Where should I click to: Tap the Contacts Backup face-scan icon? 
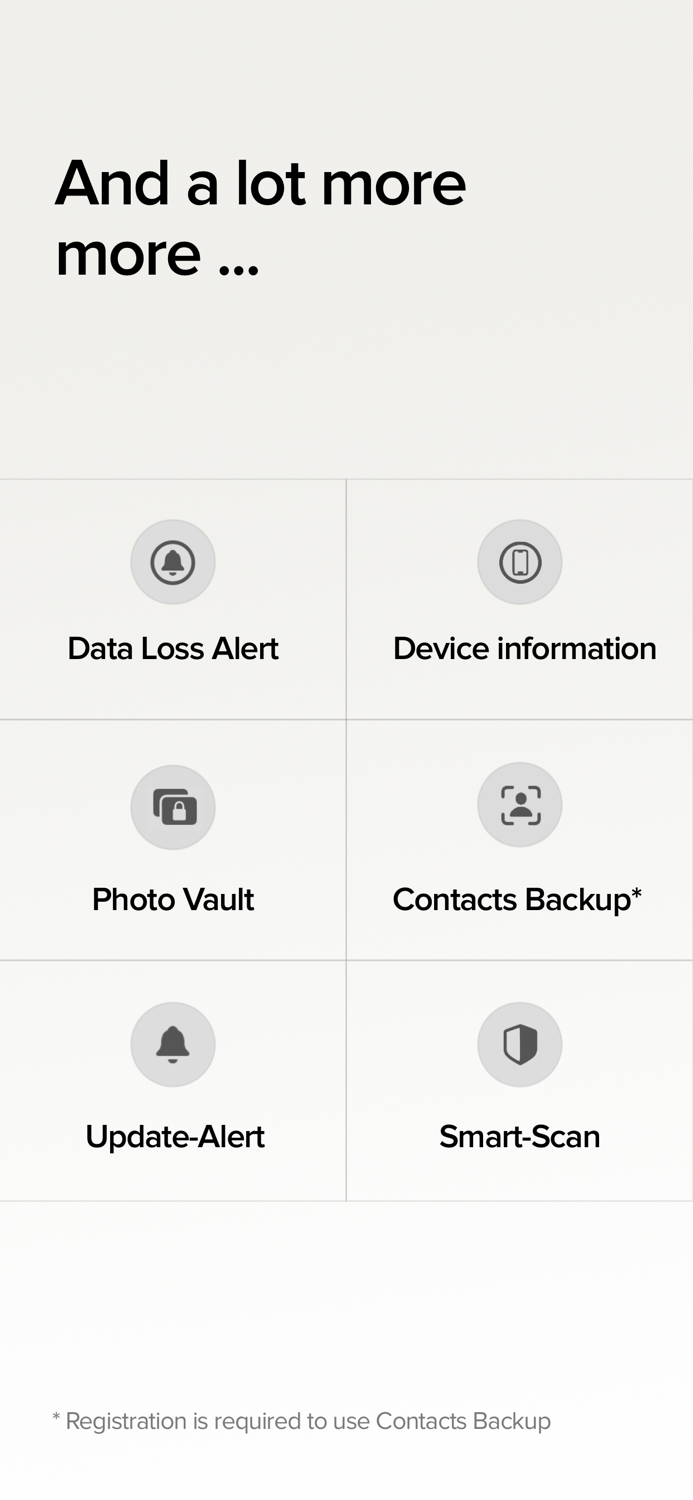pyautogui.click(x=520, y=804)
